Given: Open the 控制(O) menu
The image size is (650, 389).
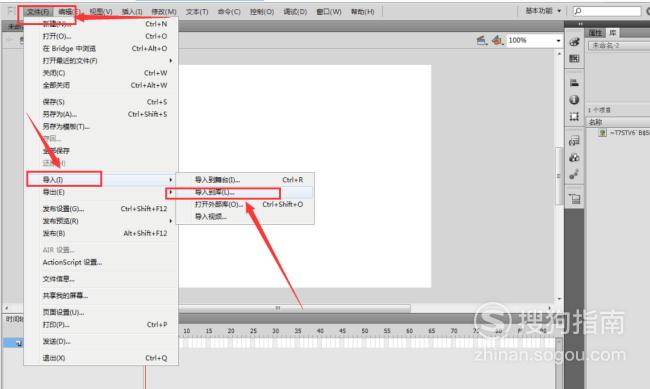Looking at the screenshot, I should pyautogui.click(x=262, y=12).
